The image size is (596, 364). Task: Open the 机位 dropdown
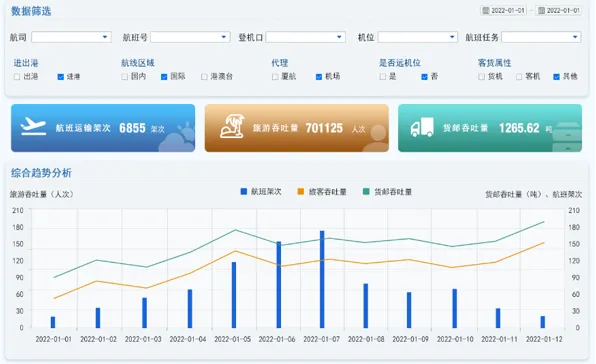[x=417, y=37]
